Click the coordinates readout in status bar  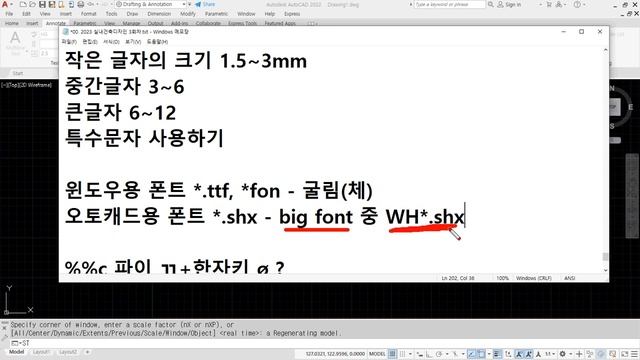[336, 354]
